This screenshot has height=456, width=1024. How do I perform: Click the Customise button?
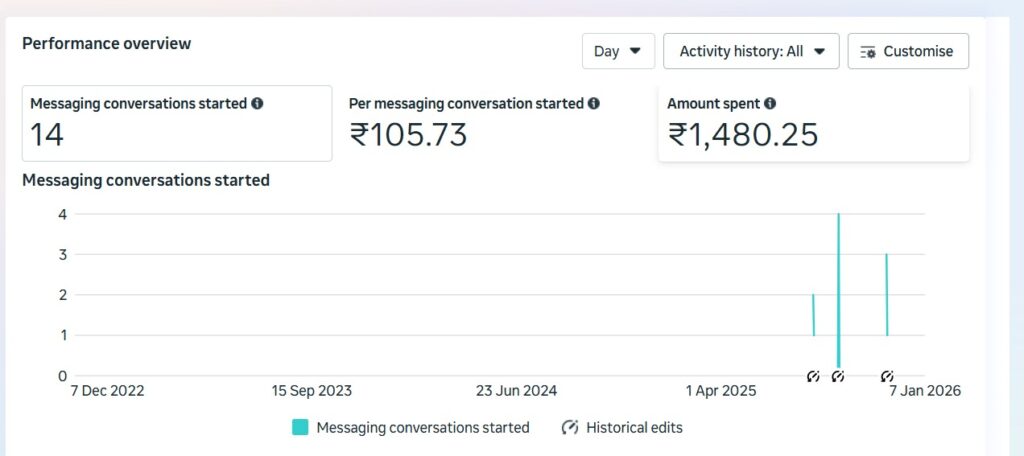pyautogui.click(x=908, y=51)
